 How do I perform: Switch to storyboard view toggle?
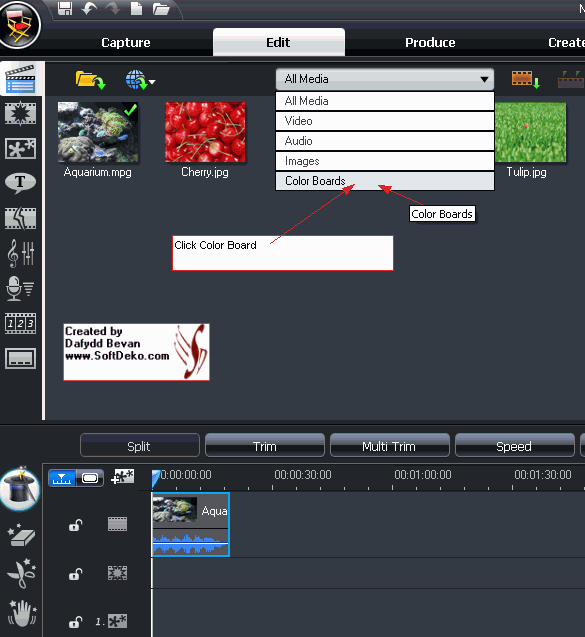90,478
